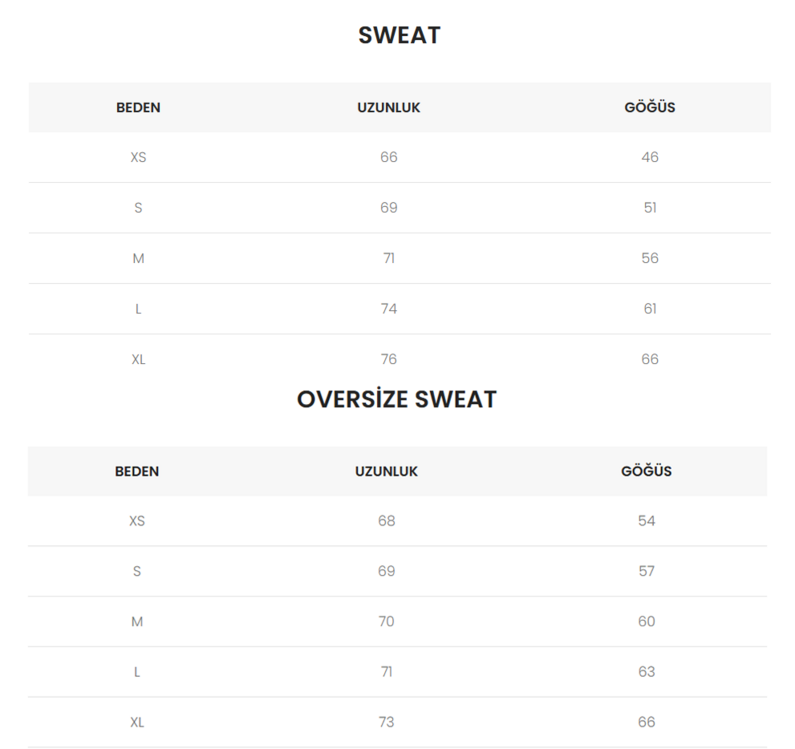
Task: Click the GÖĞÜS header in oversize table
Action: 646,471
